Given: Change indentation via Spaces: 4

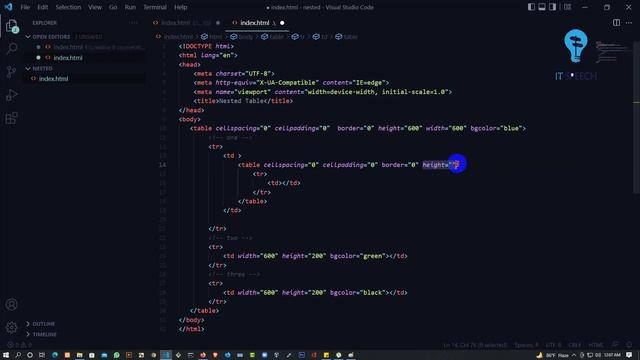Looking at the screenshot, I should click(x=527, y=345).
